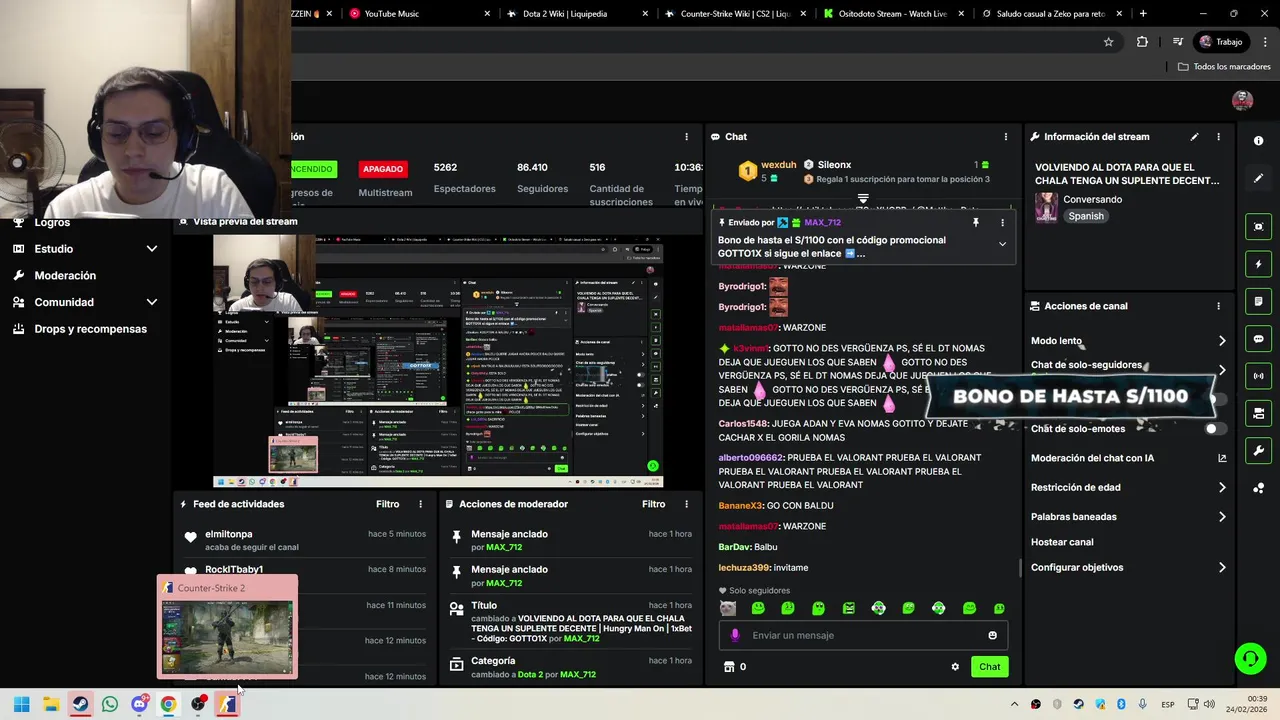This screenshot has height=720, width=1280.
Task: Bookmark this page with the star icon
Action: 1108,42
